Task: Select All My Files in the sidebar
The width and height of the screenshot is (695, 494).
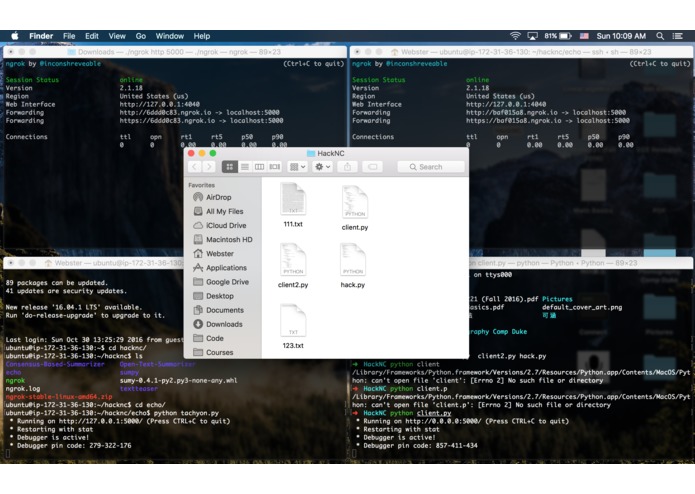Action: tap(223, 211)
